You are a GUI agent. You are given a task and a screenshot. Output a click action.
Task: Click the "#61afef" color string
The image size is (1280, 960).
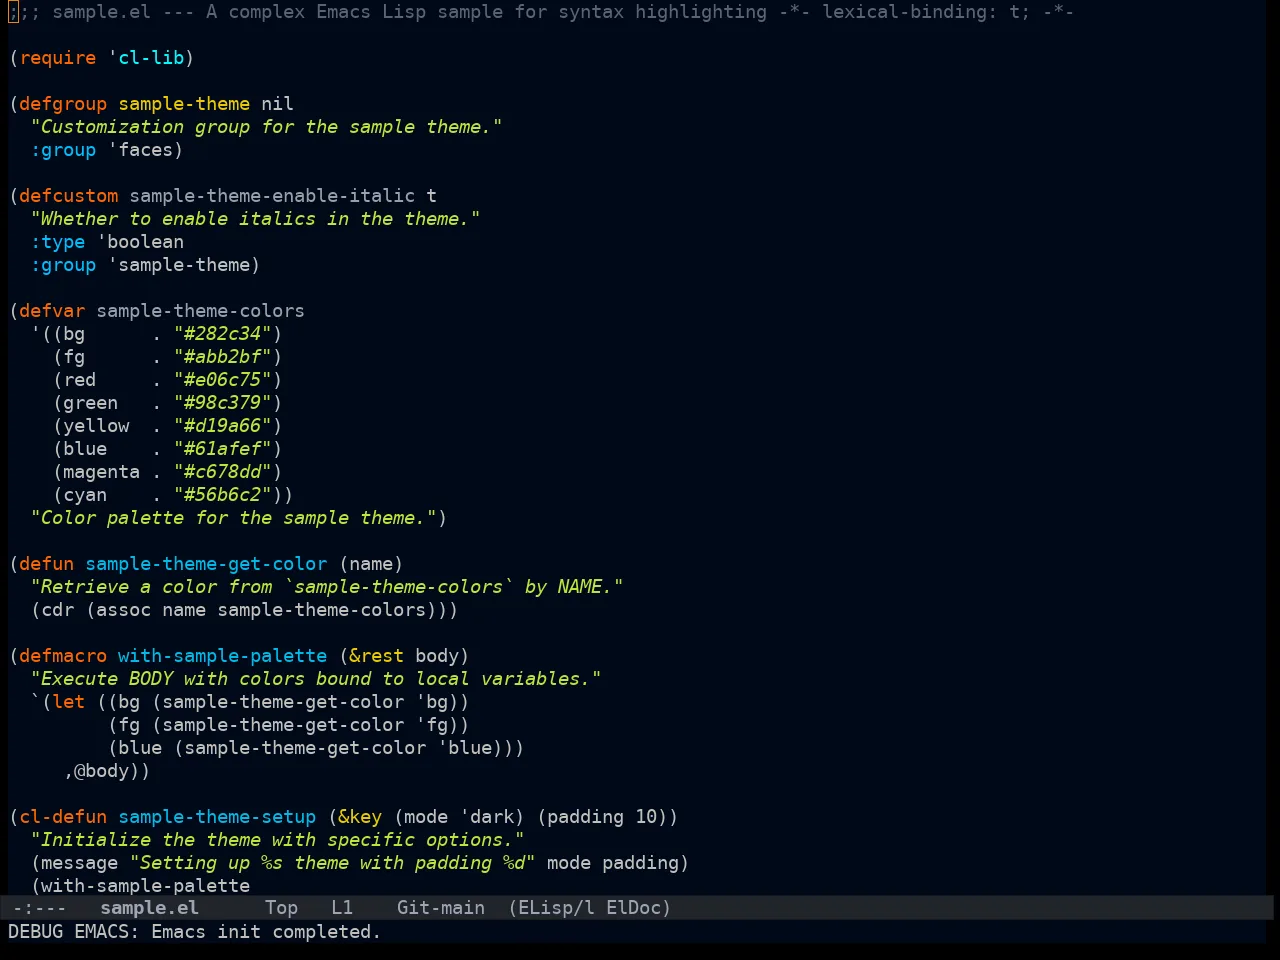point(223,449)
